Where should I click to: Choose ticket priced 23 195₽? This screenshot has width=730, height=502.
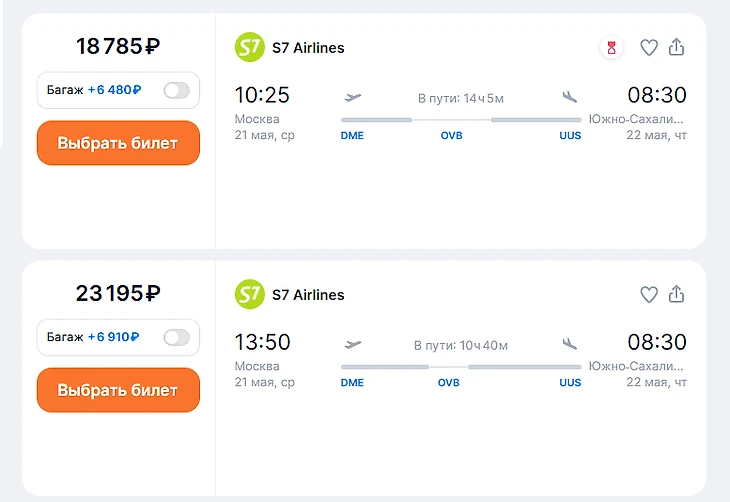tap(118, 390)
